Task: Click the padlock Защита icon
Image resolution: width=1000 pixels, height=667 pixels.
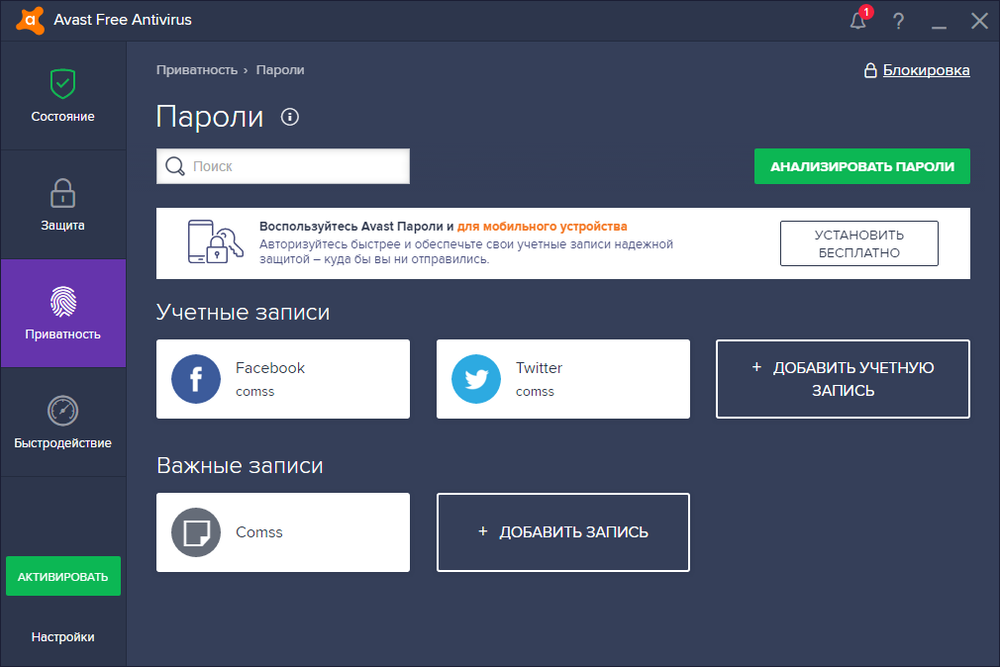Action: (62, 193)
